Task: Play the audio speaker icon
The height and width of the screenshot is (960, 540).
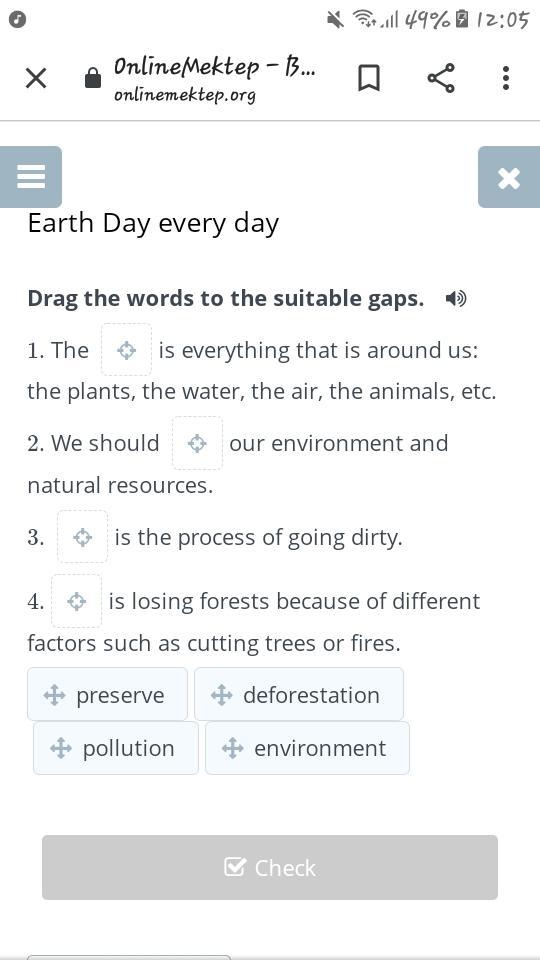Action: (456, 299)
